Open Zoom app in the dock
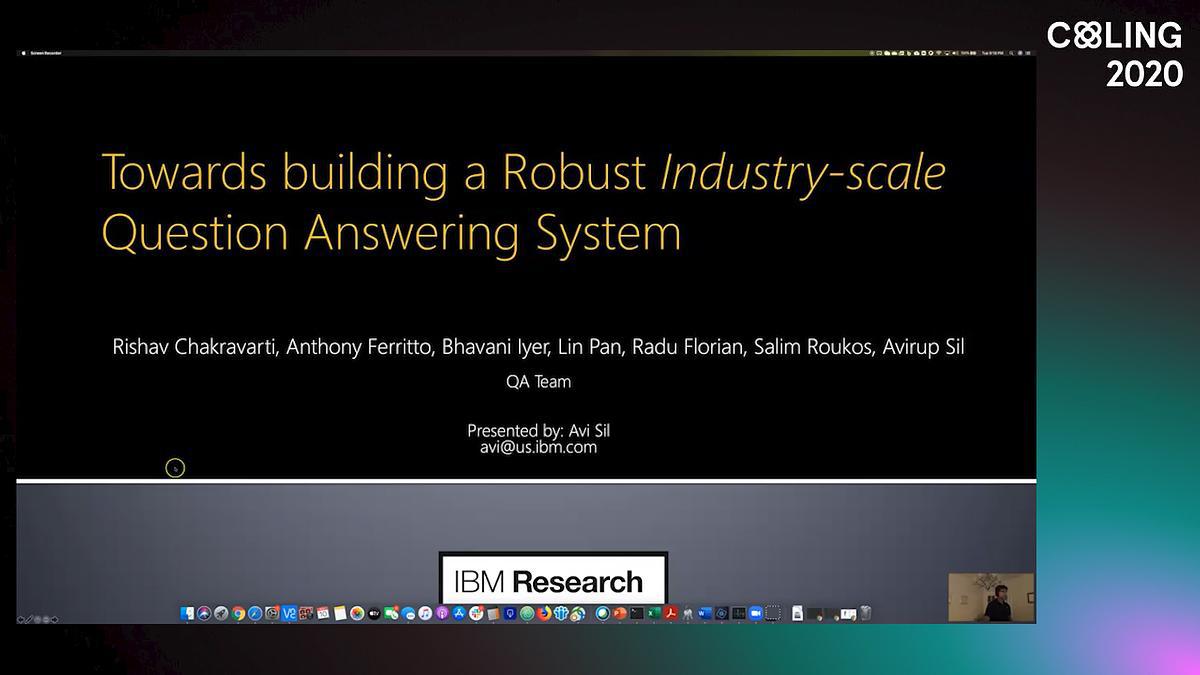 756,613
